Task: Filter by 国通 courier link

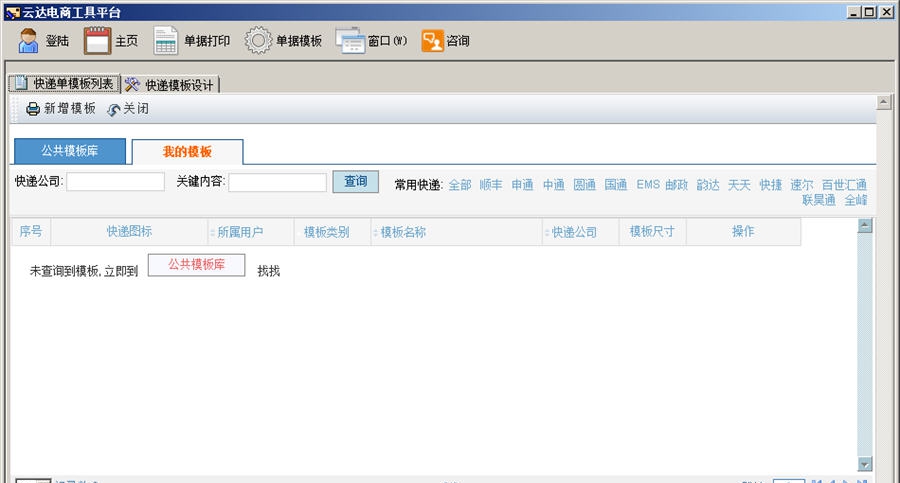Action: point(615,185)
